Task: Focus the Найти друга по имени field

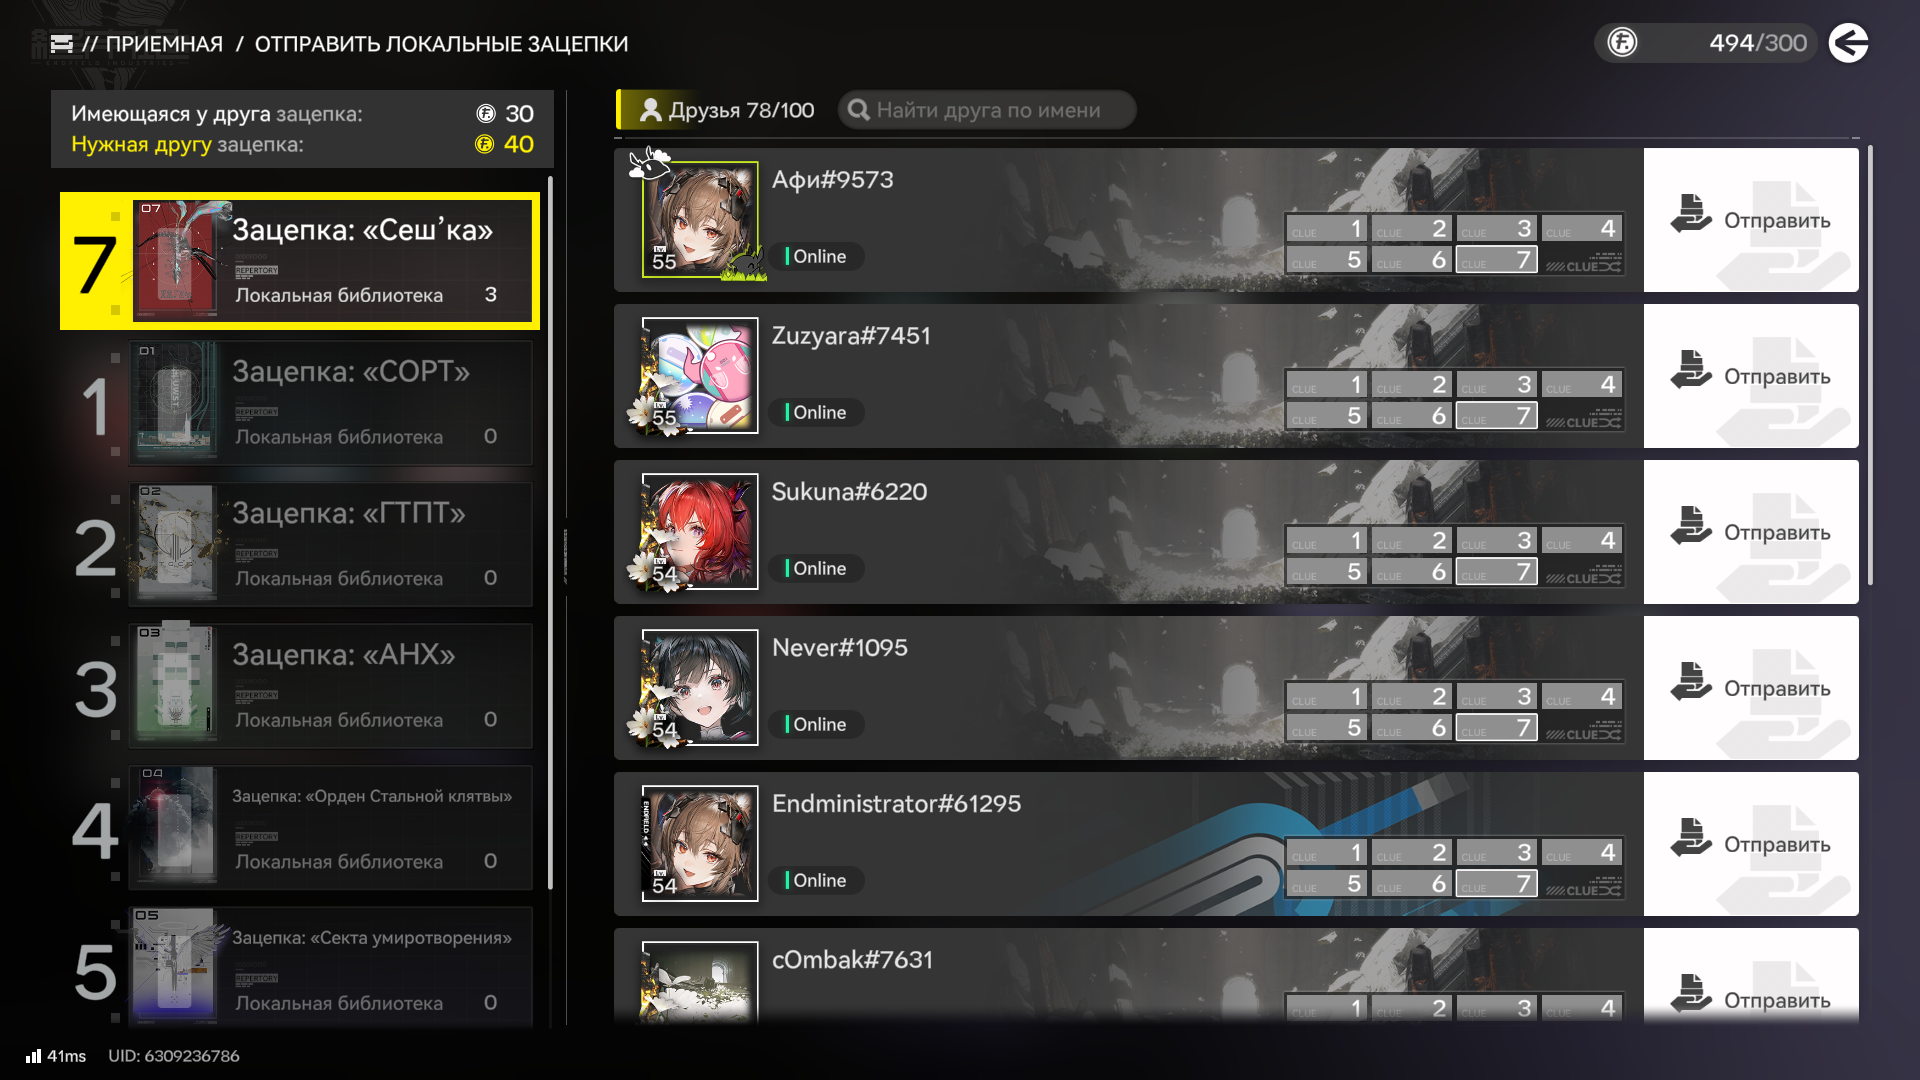Action: pyautogui.click(x=987, y=110)
